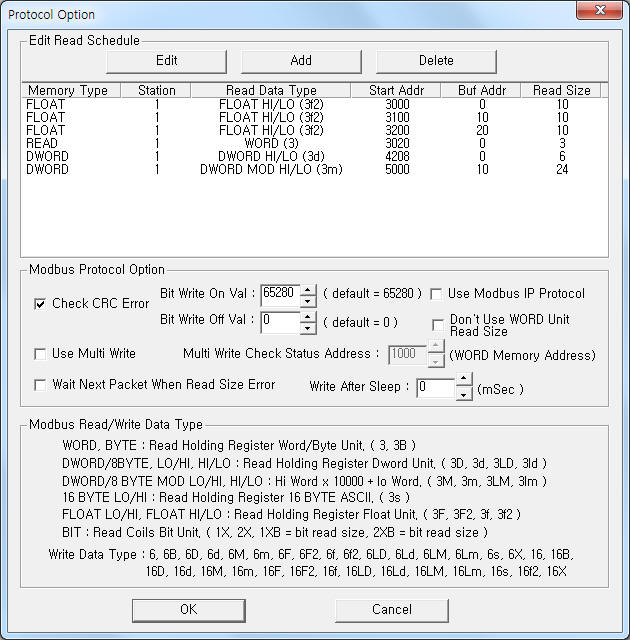Click the Delete schedule button

(x=436, y=61)
